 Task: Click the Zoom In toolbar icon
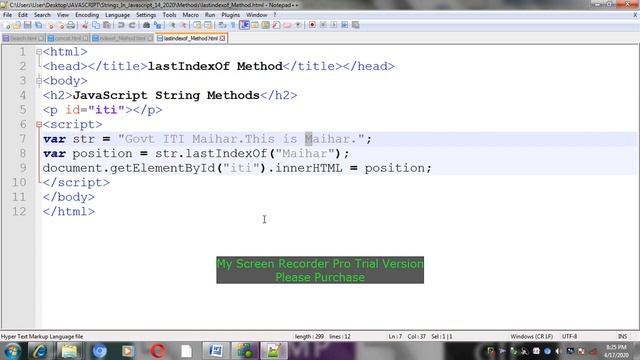tap(172, 25)
